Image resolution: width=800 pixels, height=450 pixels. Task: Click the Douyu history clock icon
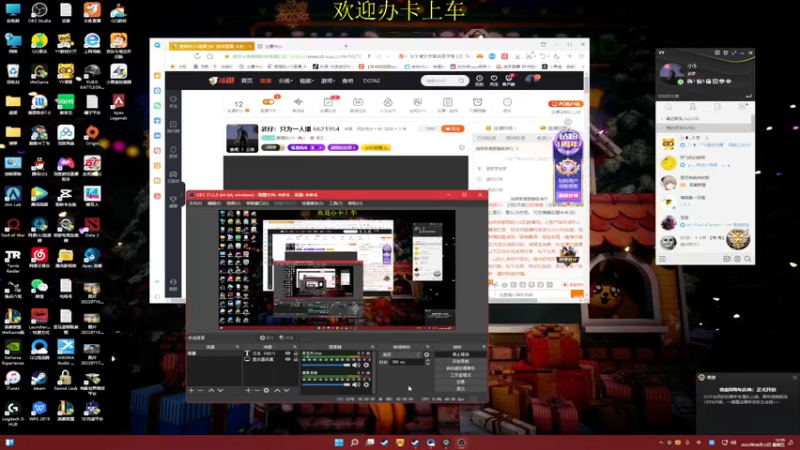(x=479, y=80)
